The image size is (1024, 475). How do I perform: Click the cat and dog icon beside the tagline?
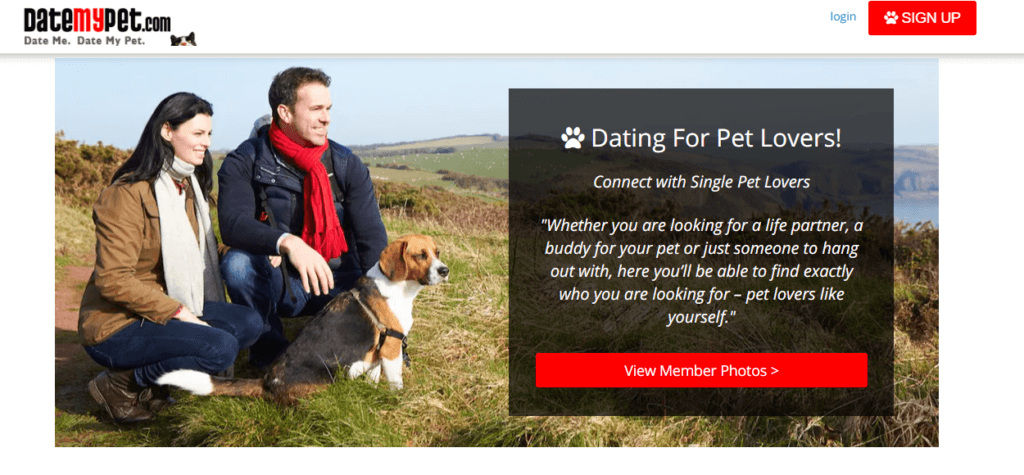183,39
